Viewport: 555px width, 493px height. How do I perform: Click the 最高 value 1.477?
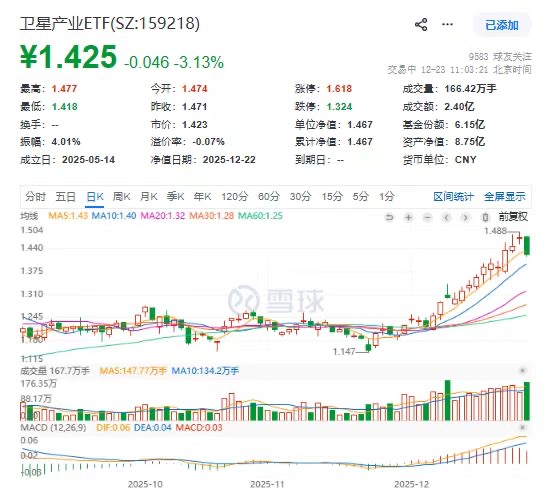pyautogui.click(x=64, y=88)
